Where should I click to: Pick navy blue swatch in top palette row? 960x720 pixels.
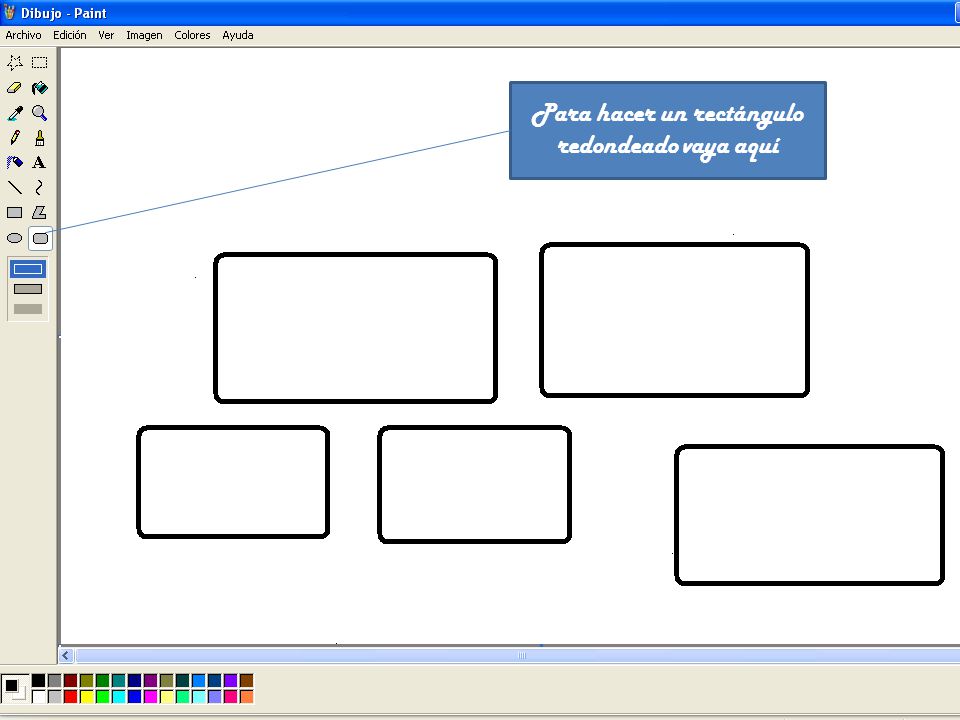tap(135, 680)
